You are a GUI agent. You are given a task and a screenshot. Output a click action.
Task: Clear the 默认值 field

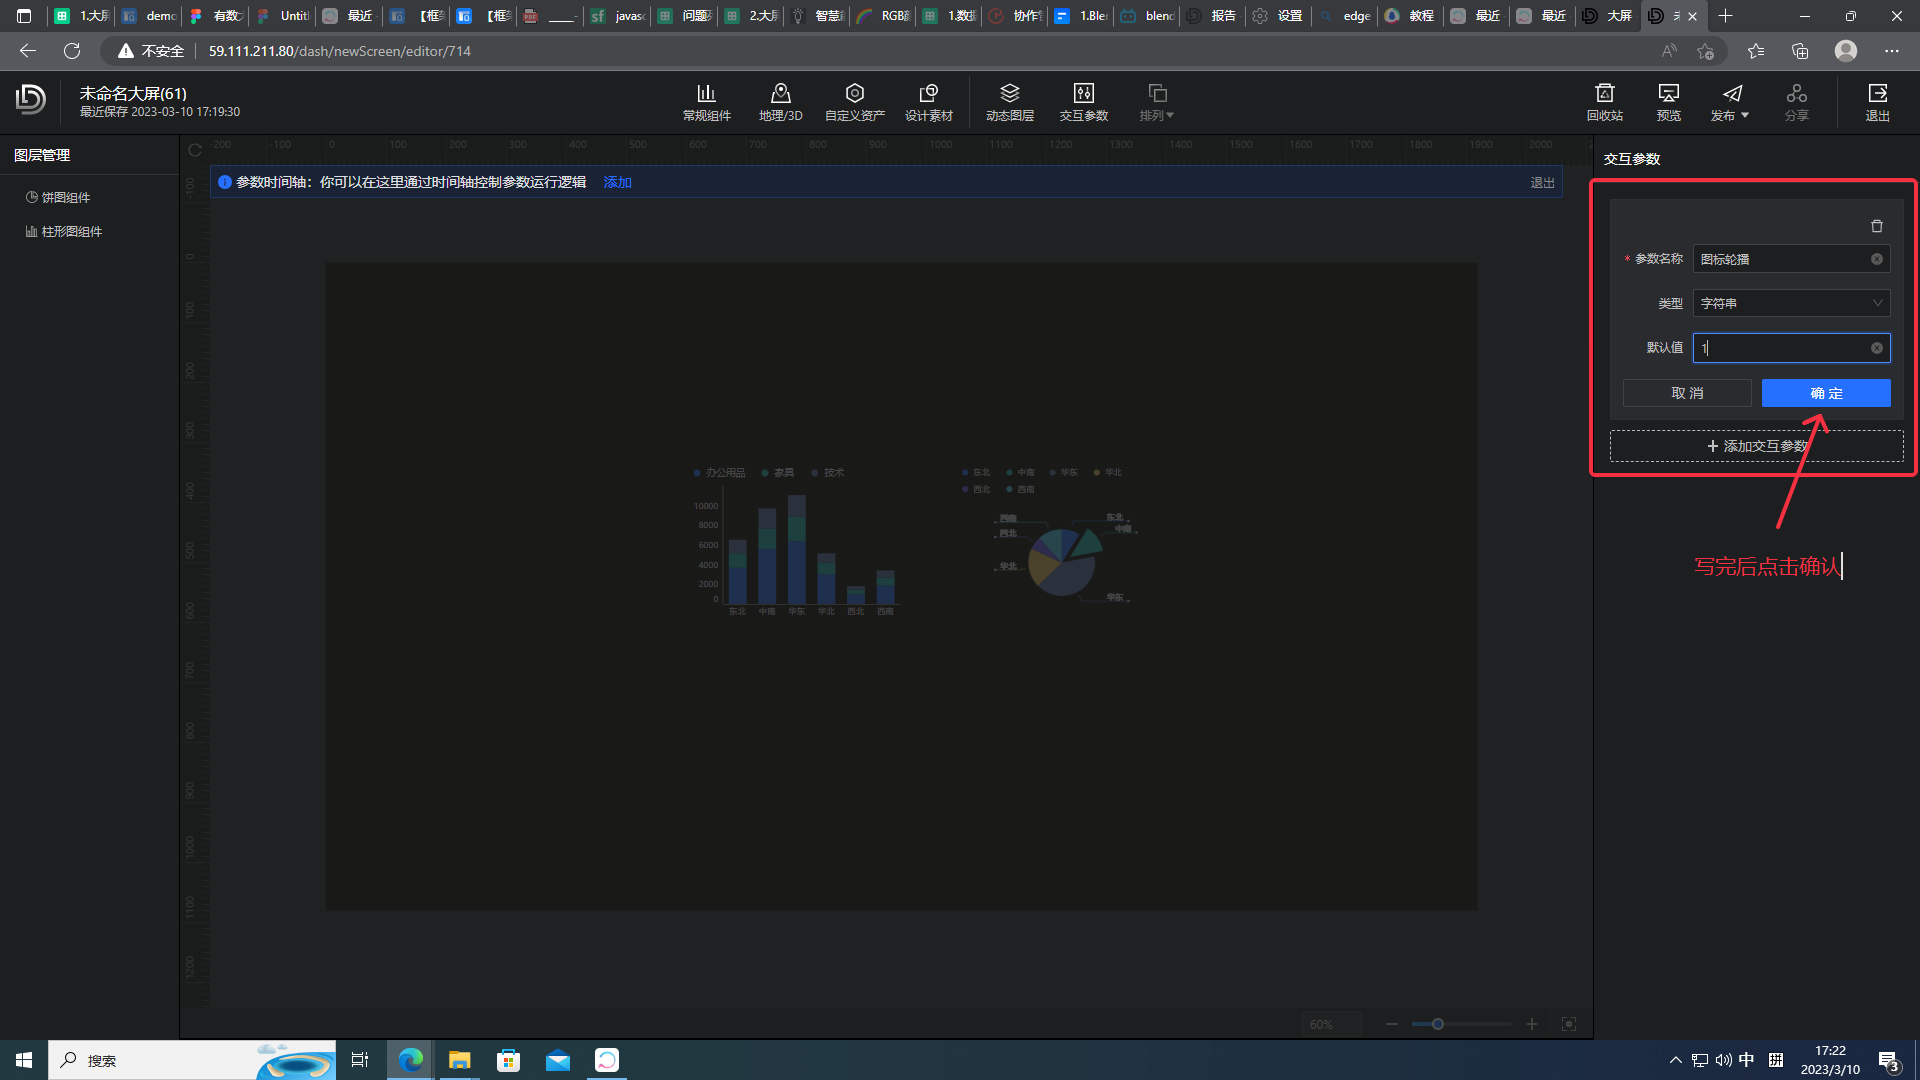[1876, 348]
